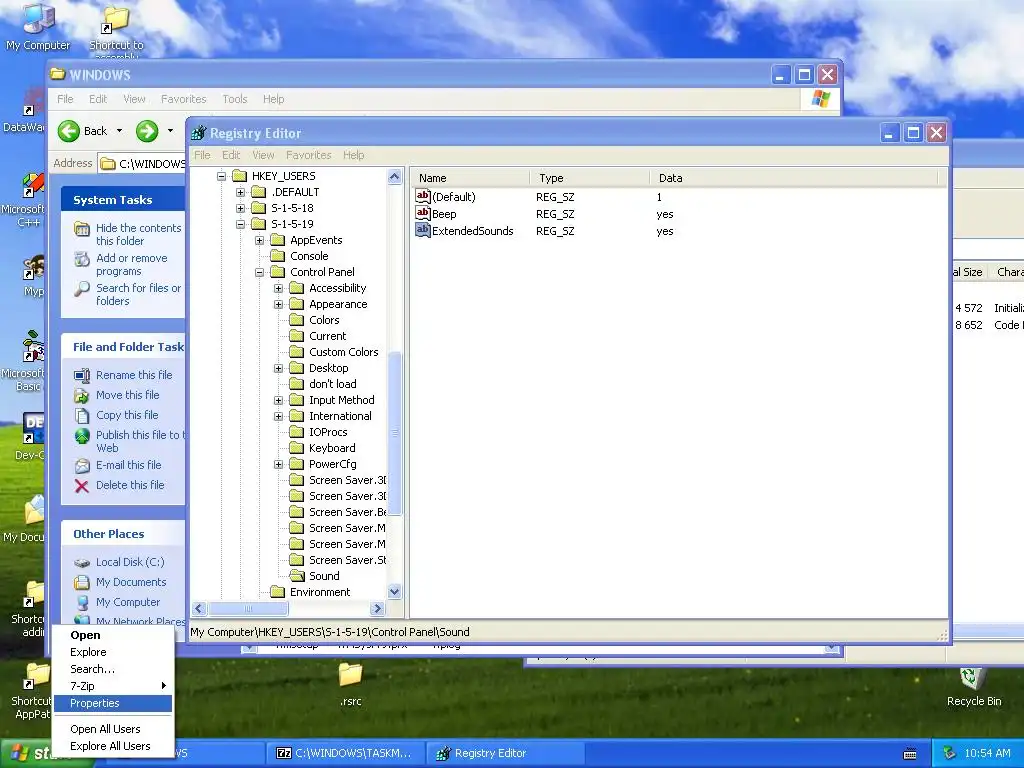
Task: Click Copy this file link
Action: tap(127, 415)
